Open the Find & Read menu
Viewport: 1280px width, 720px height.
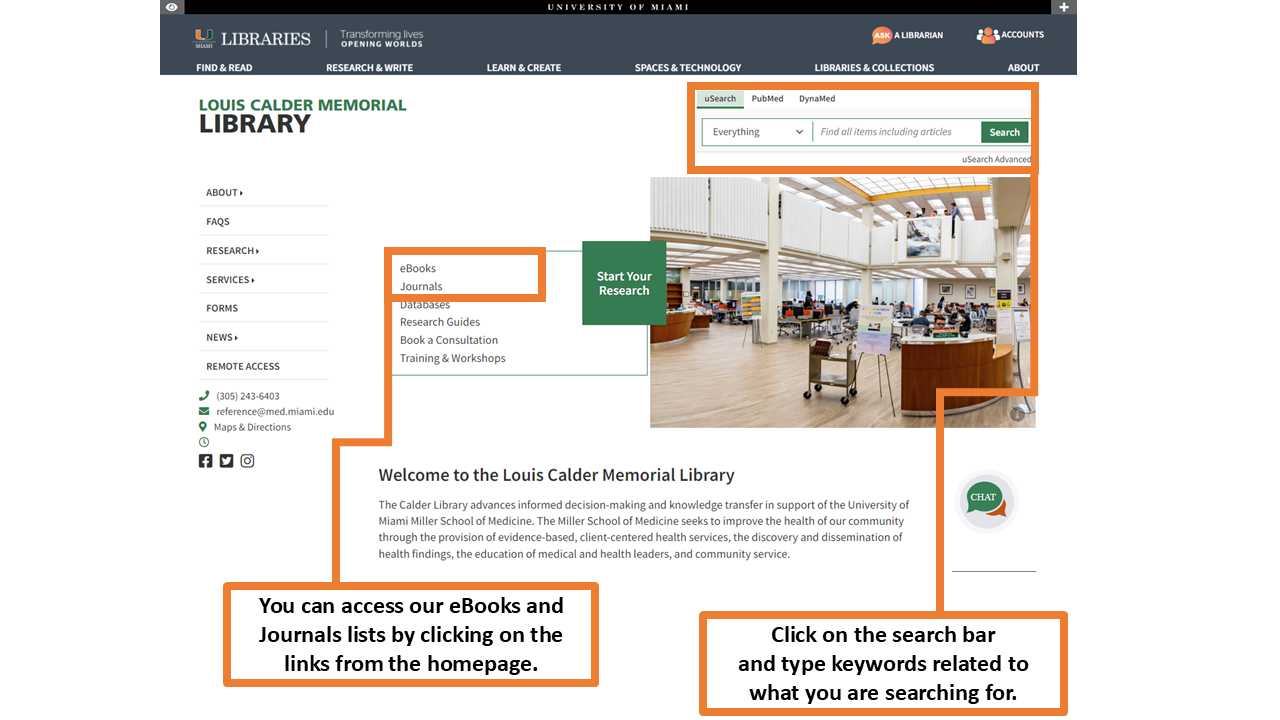(x=224, y=68)
